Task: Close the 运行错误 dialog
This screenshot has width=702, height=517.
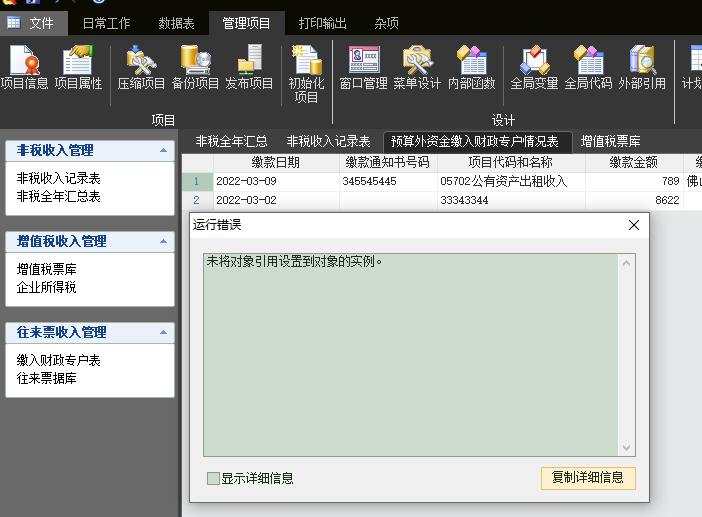Action: click(x=634, y=225)
